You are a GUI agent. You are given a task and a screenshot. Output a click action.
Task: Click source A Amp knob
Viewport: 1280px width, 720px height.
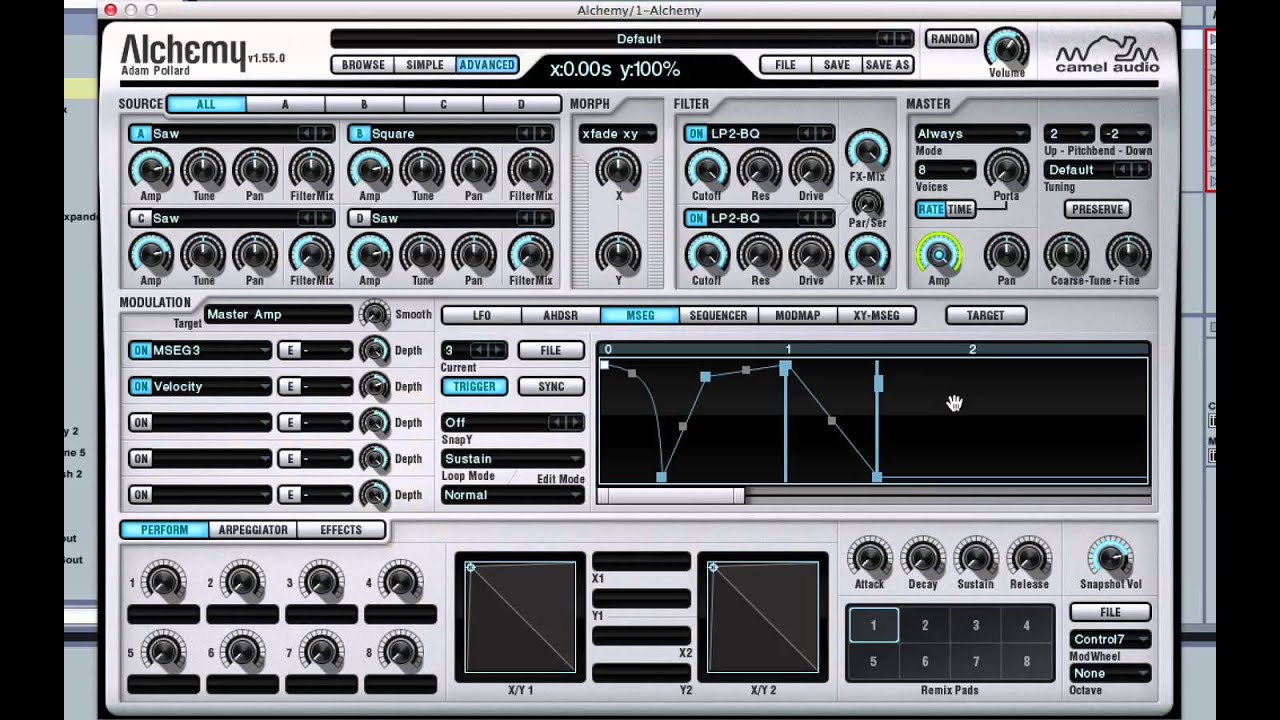(x=150, y=169)
